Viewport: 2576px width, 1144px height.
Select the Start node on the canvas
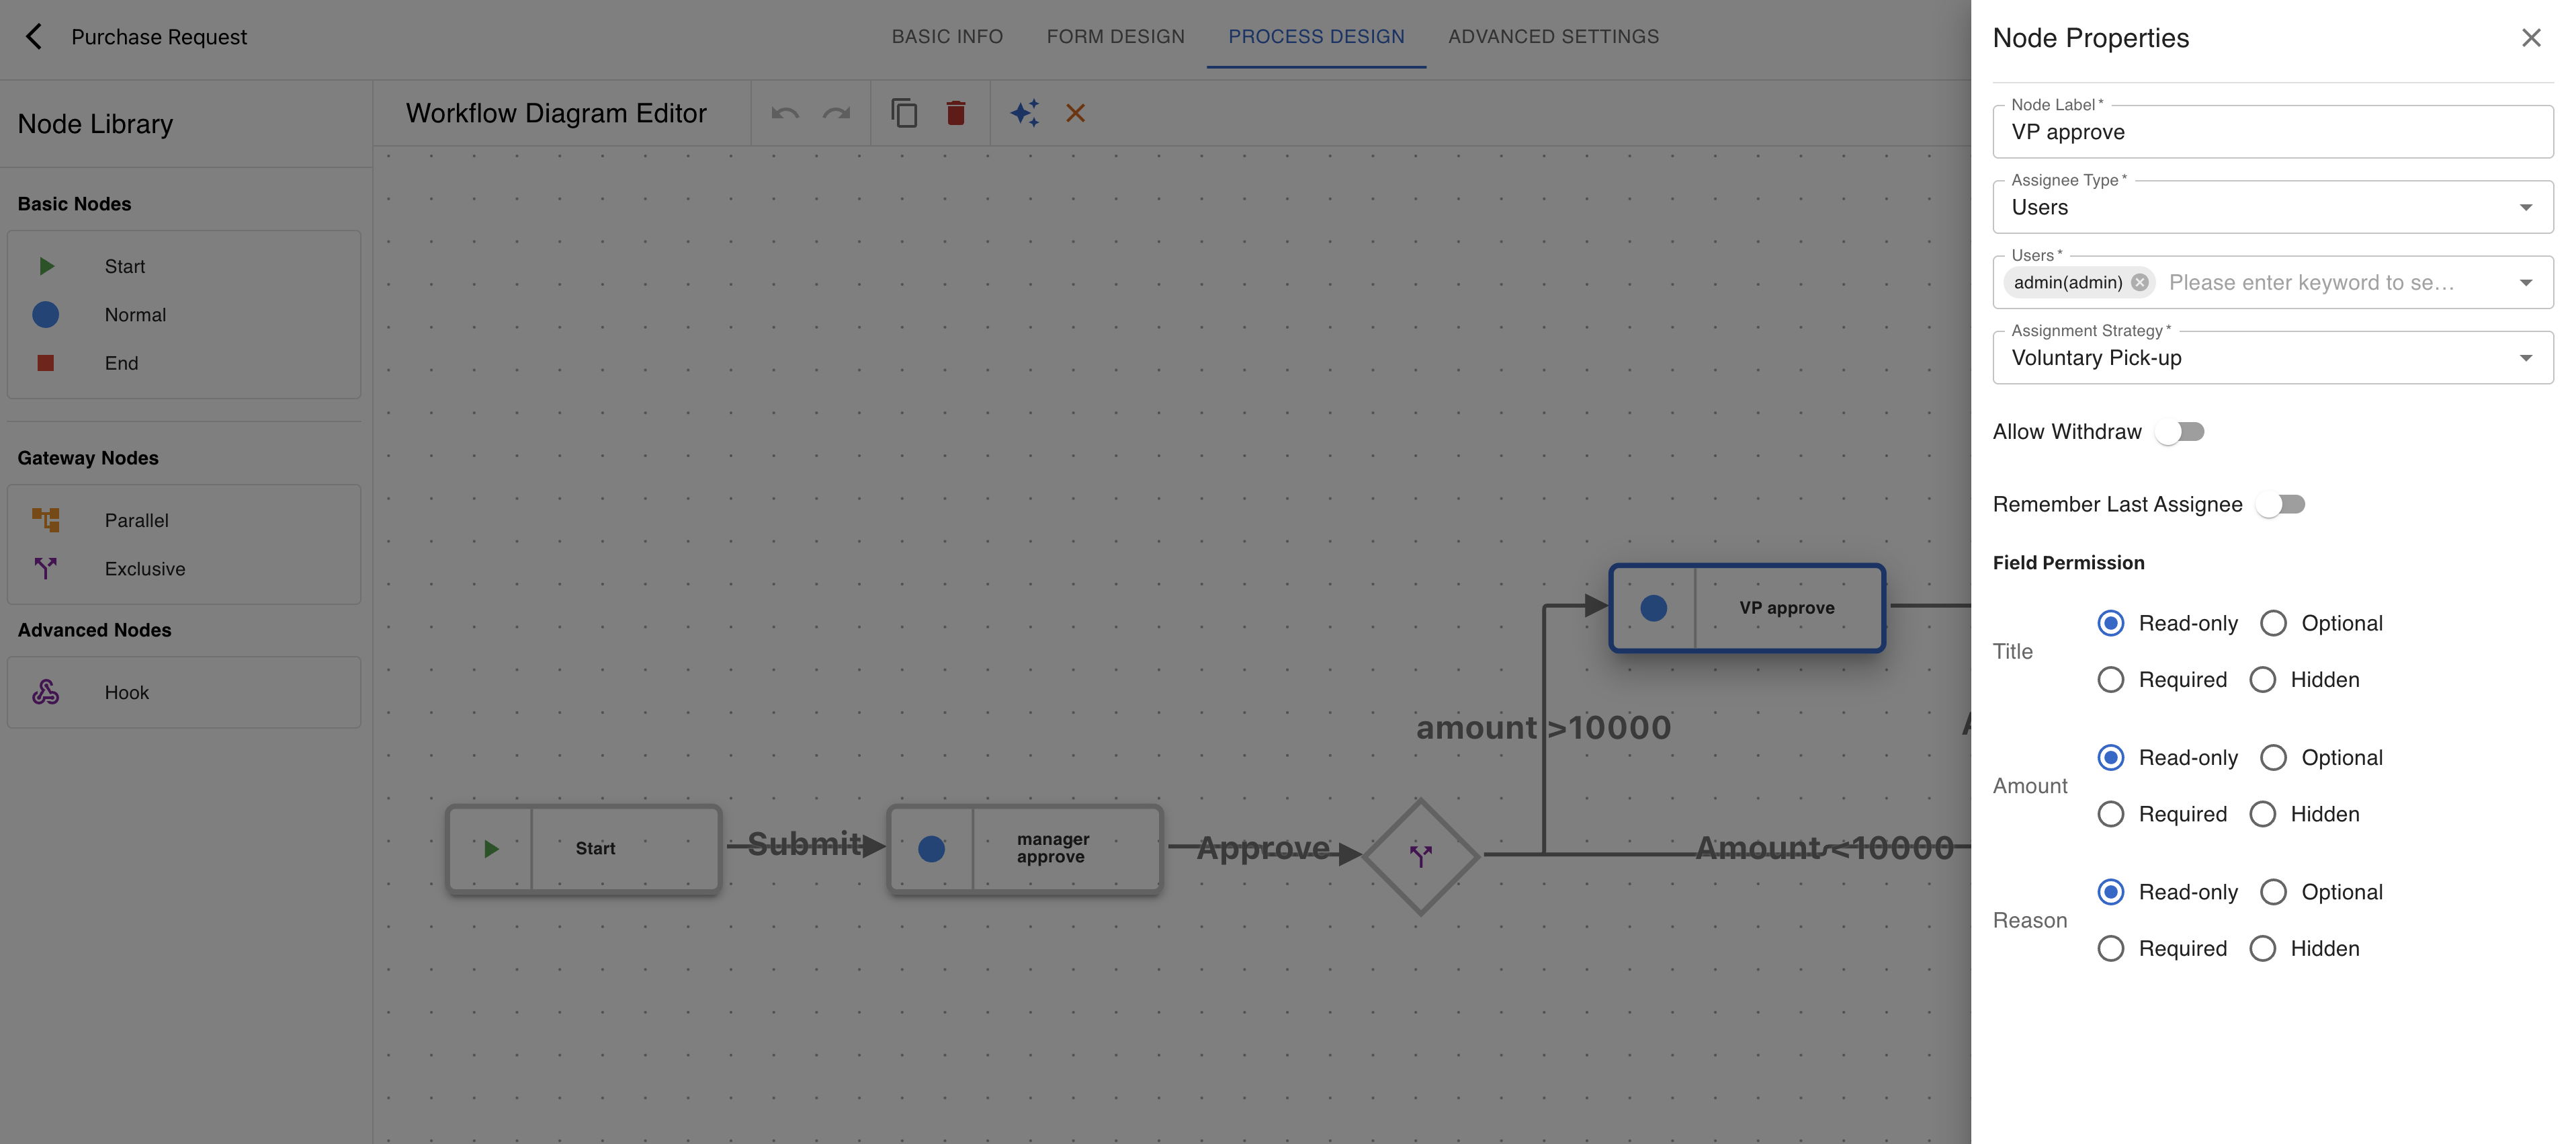(x=583, y=848)
